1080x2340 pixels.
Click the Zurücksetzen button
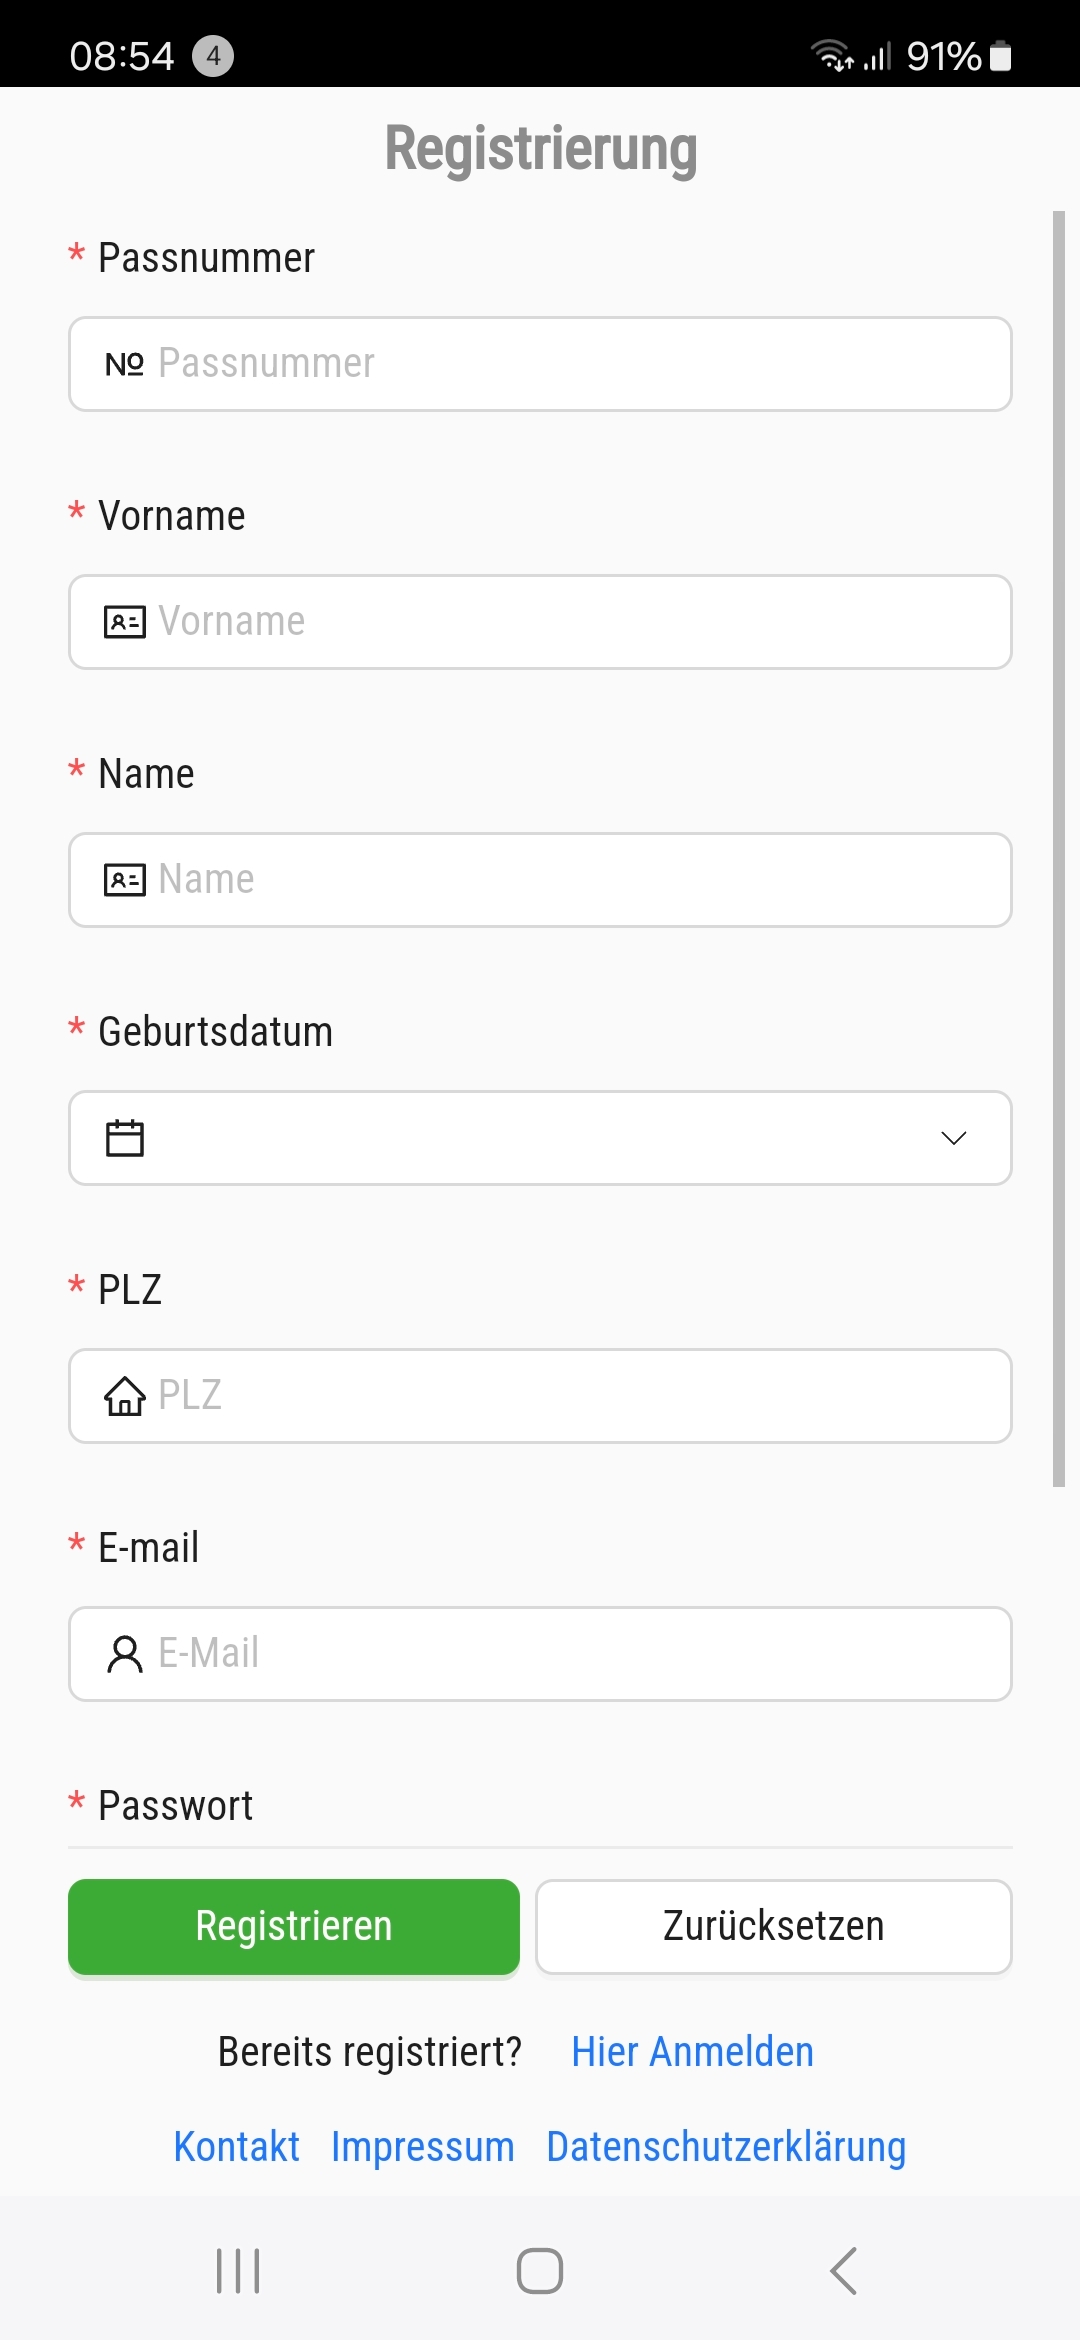(774, 1926)
